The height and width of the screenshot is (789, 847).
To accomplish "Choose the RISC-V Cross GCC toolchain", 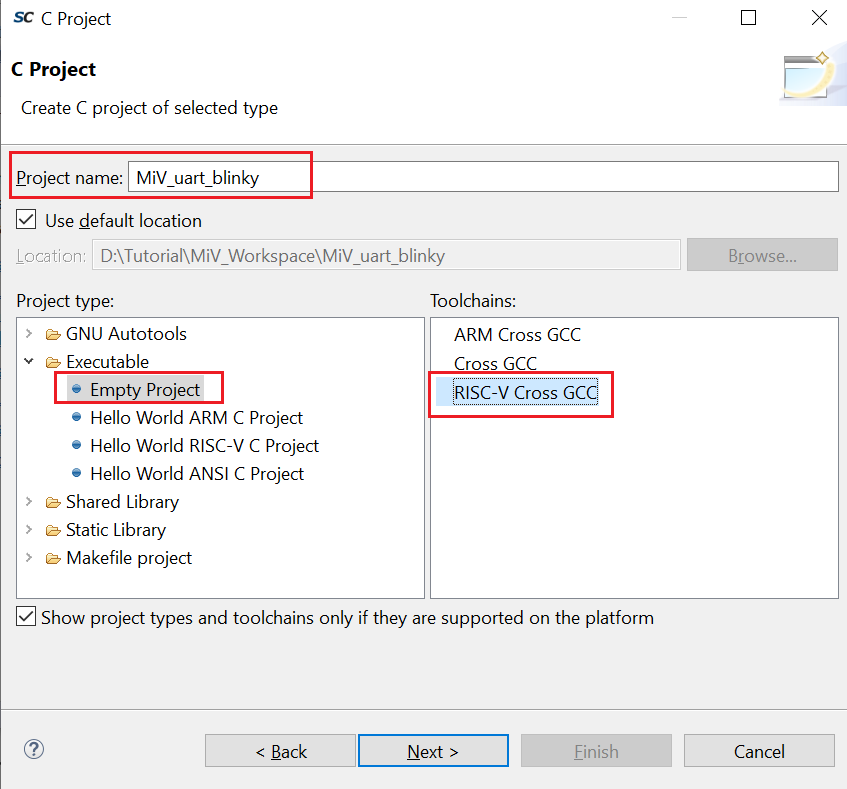I will pyautogui.click(x=525, y=393).
